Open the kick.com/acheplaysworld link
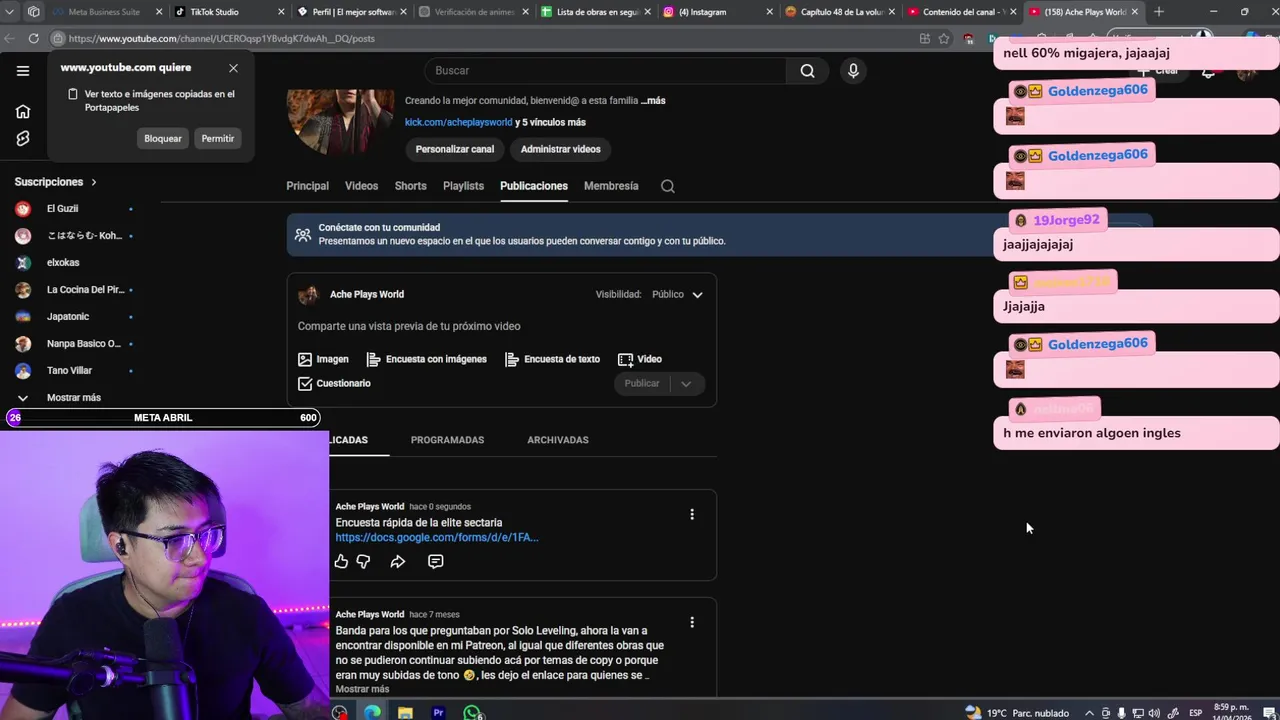Image resolution: width=1280 pixels, height=720 pixels. (x=458, y=122)
